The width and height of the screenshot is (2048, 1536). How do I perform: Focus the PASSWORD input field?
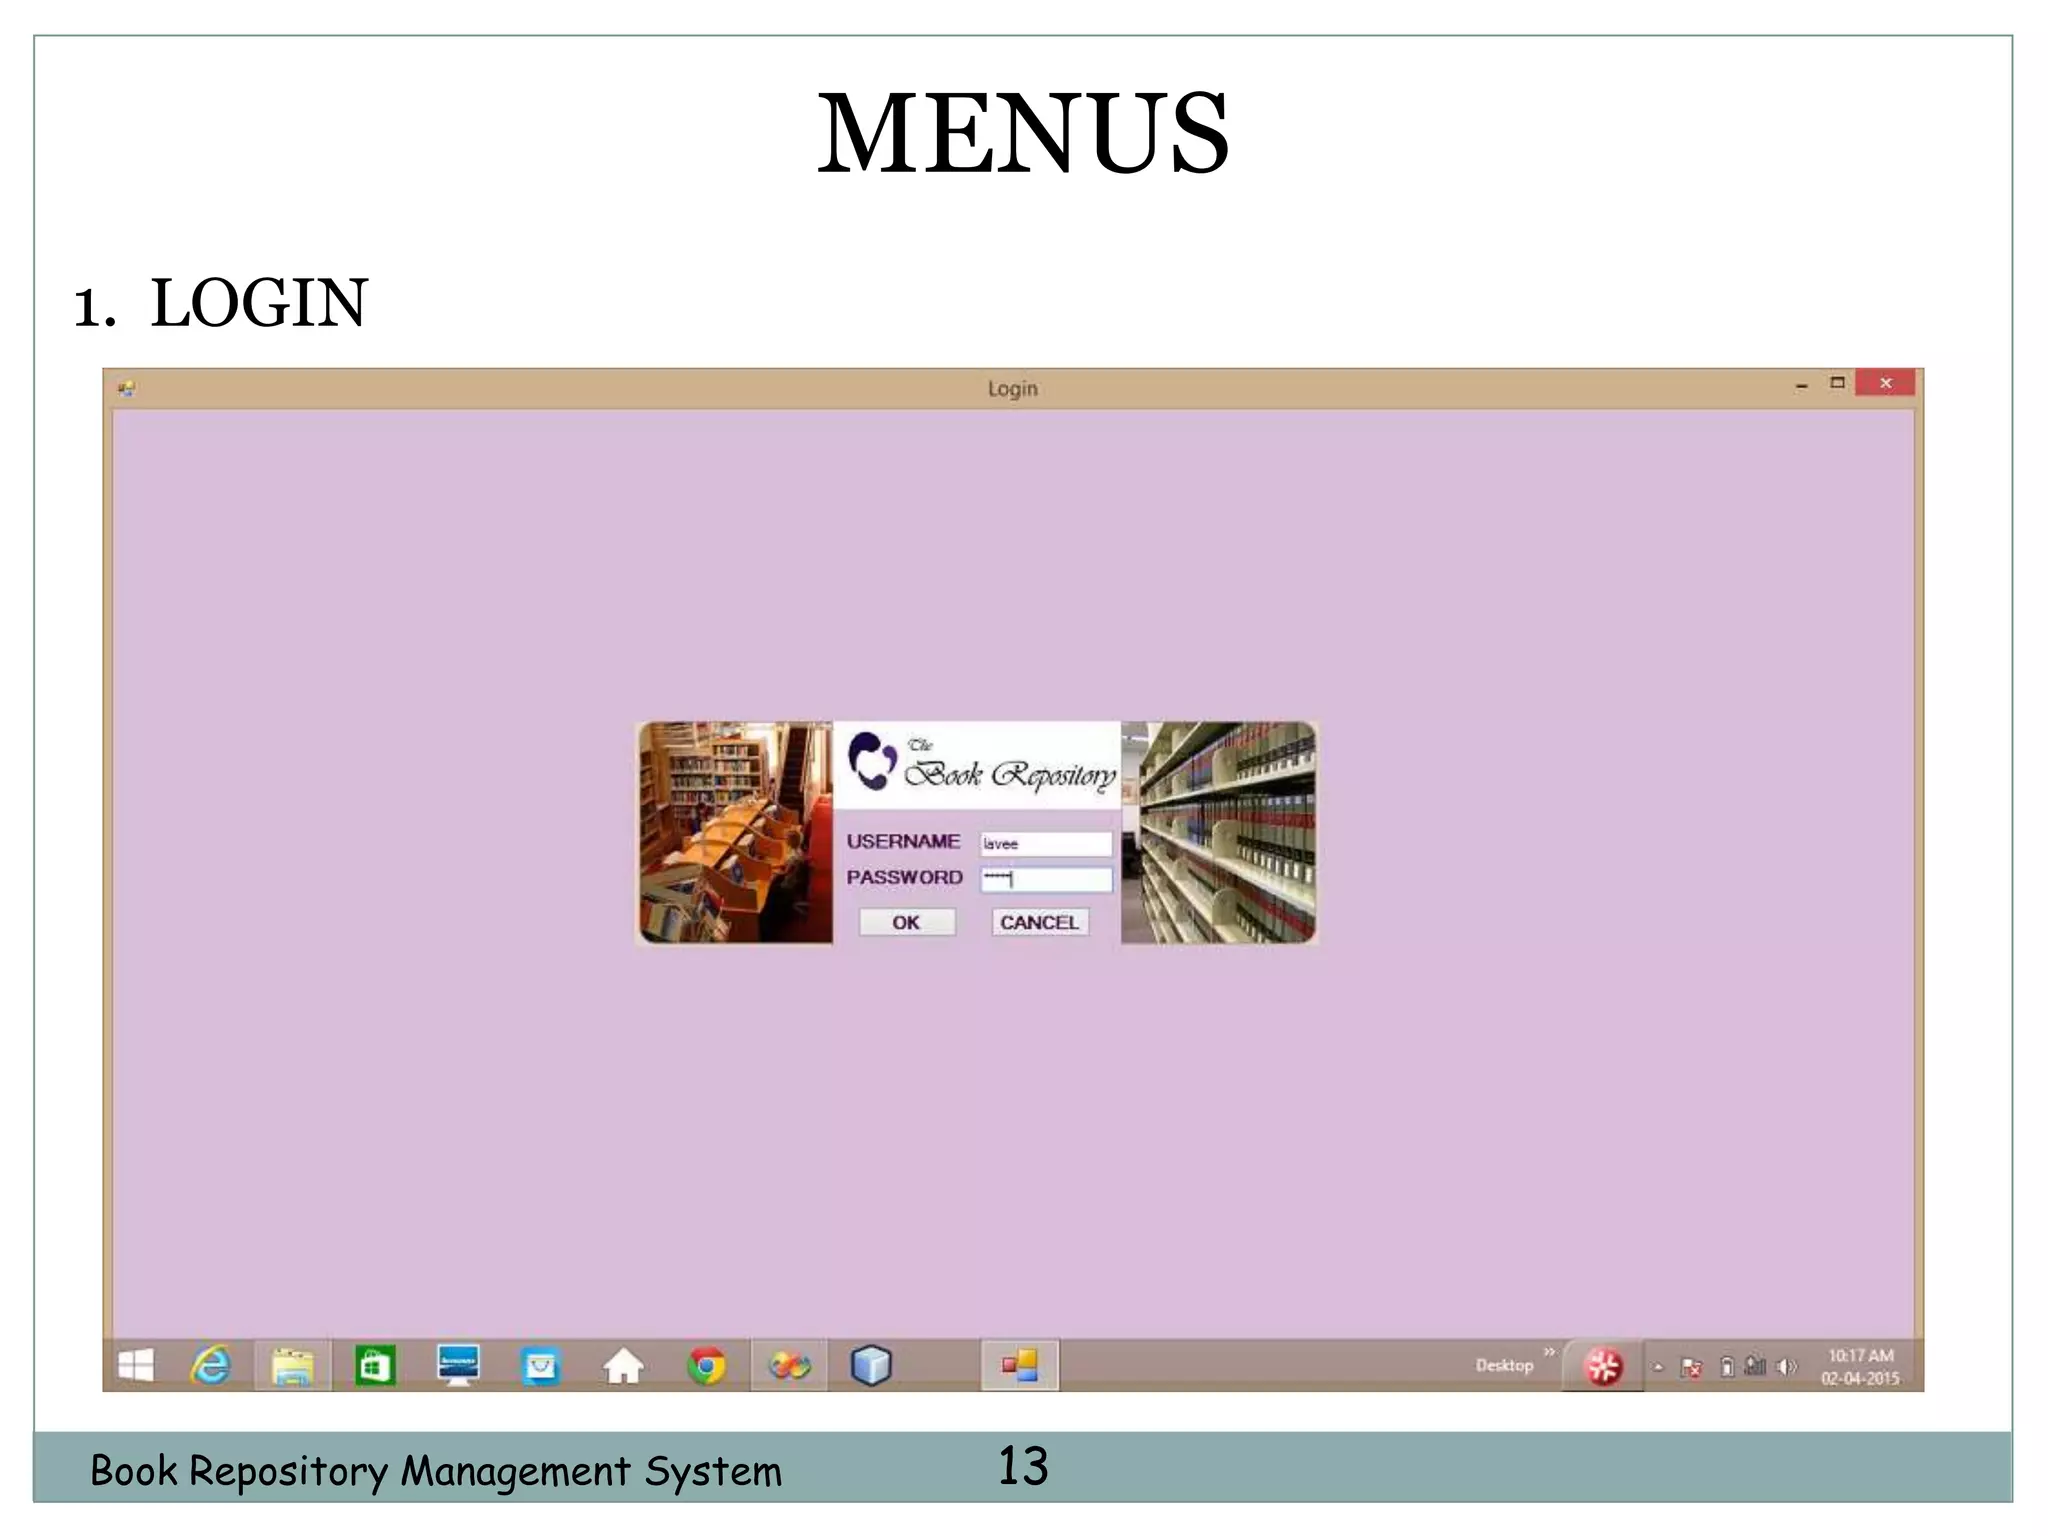tap(1046, 879)
